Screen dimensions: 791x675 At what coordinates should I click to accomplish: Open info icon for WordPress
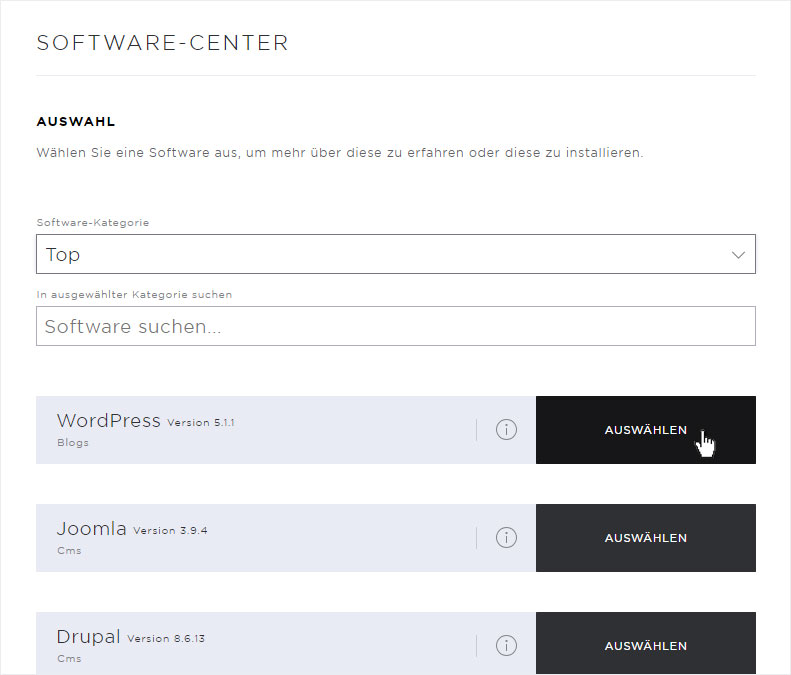coord(506,430)
